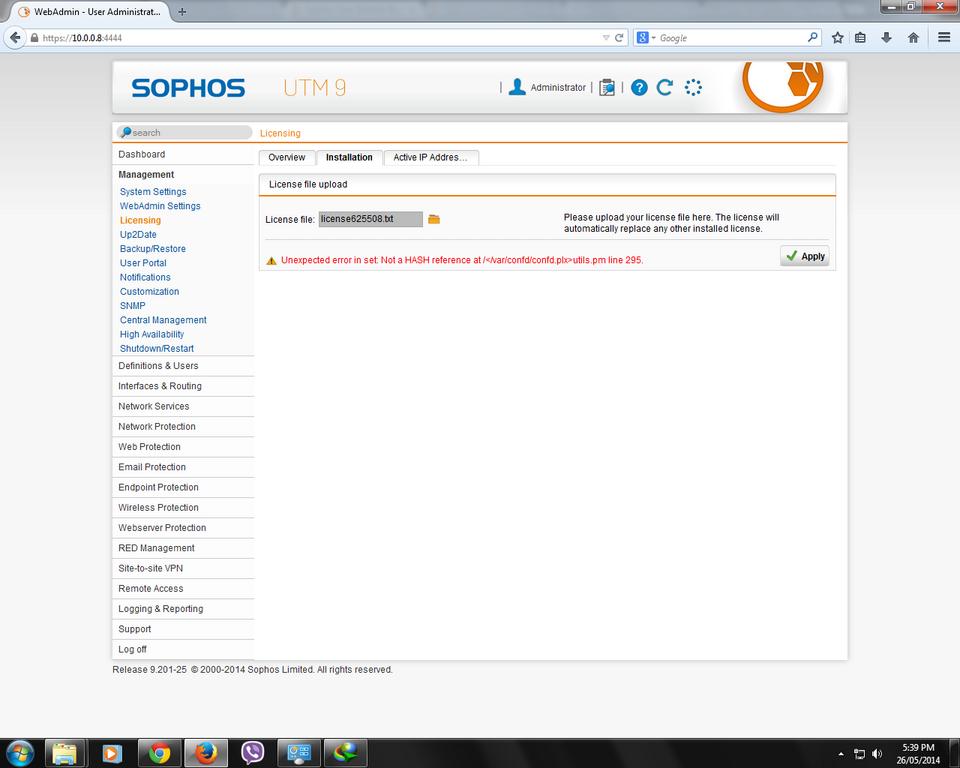This screenshot has width=960, height=768.
Task: Open User Portal settings
Action: click(x=143, y=263)
